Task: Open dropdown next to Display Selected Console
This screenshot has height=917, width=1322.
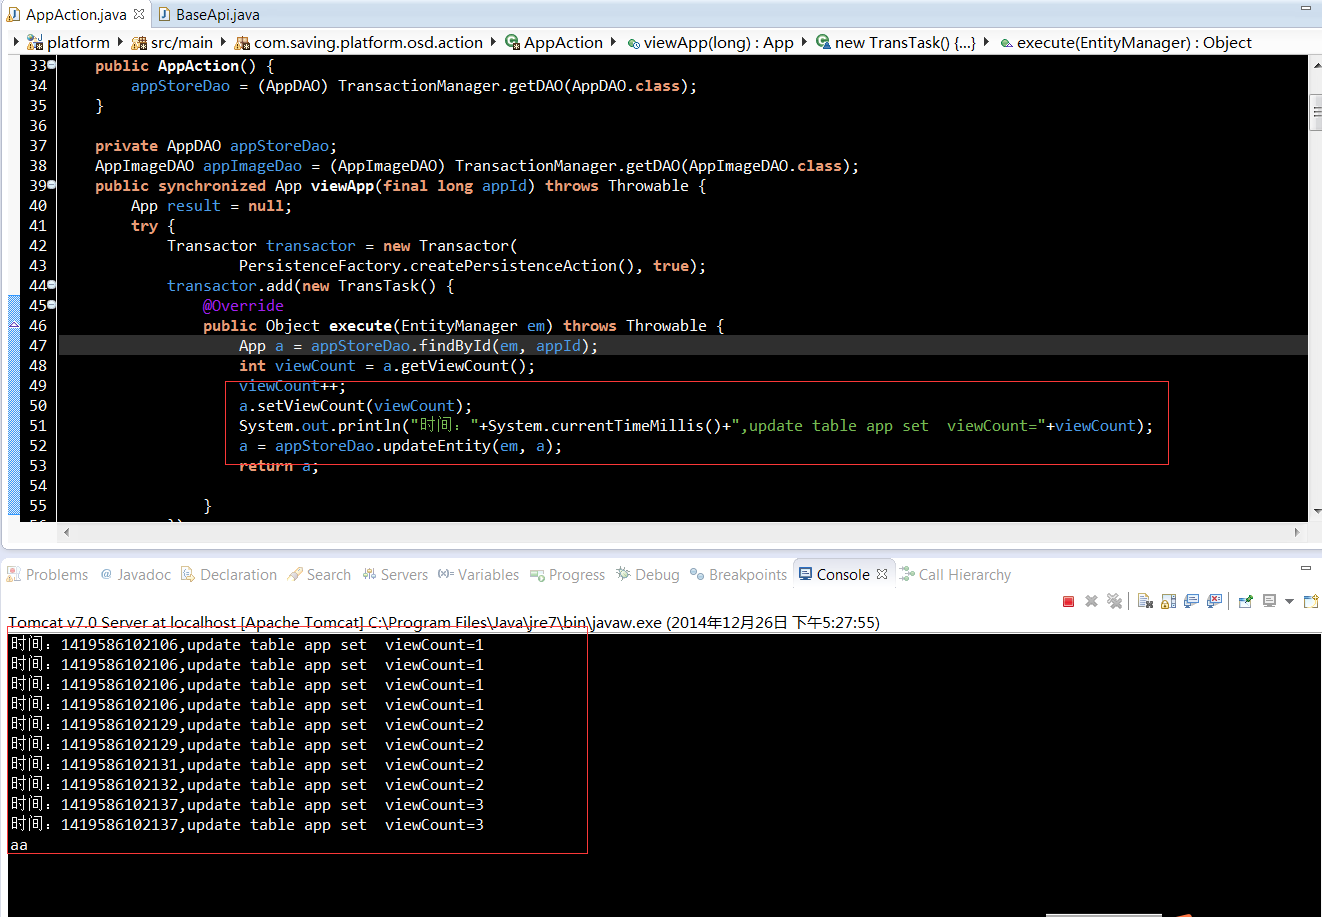Action: (x=1289, y=602)
